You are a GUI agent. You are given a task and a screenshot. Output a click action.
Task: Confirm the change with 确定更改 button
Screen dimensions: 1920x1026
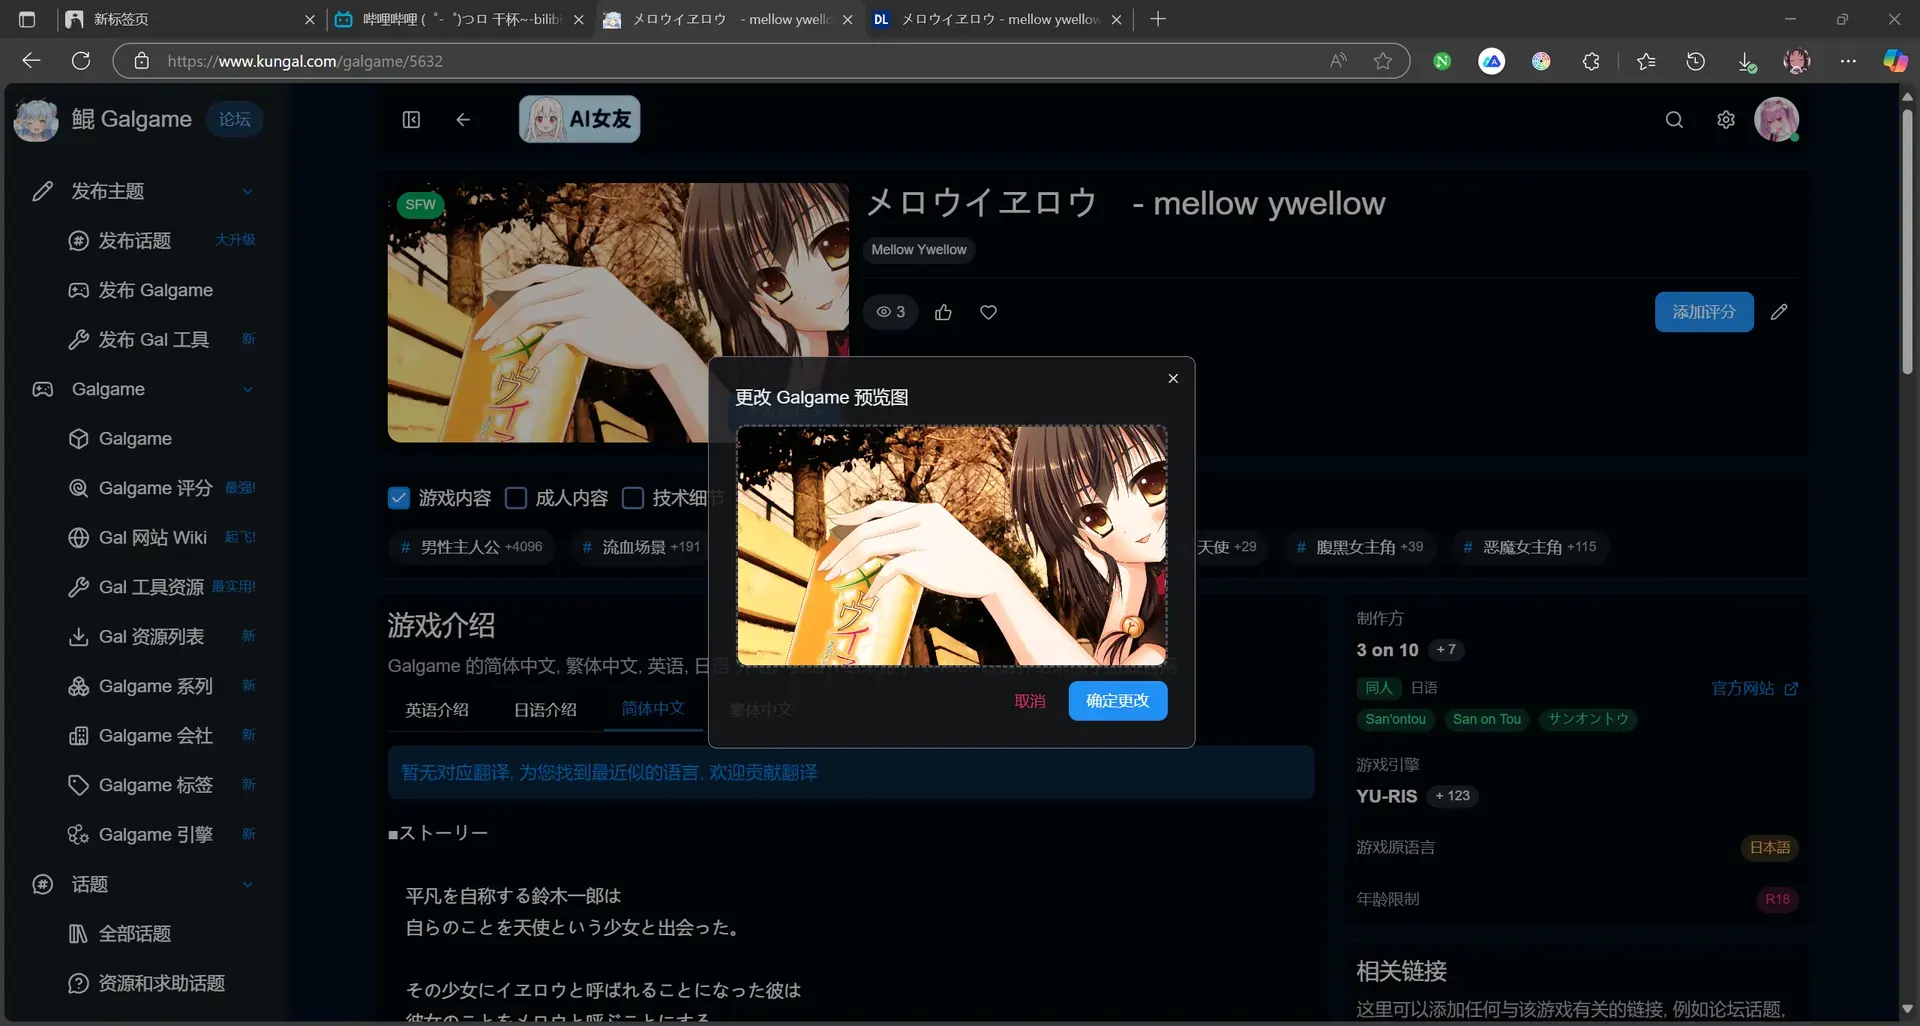(1117, 701)
